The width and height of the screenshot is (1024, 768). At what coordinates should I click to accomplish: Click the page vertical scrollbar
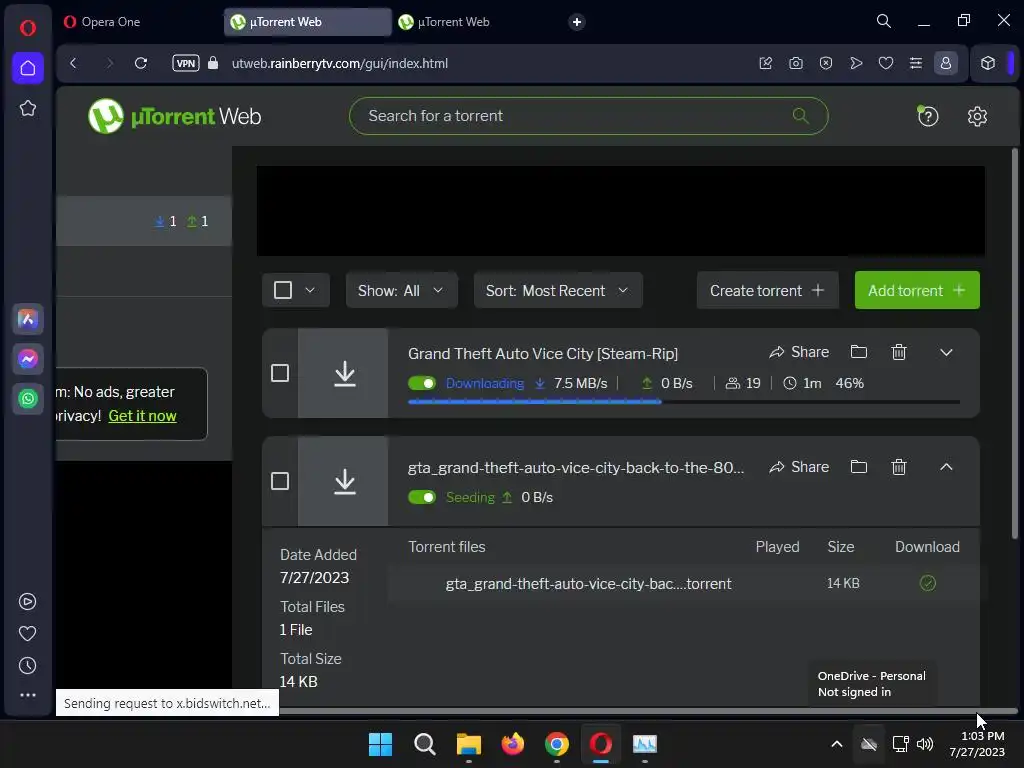pos(1015,344)
